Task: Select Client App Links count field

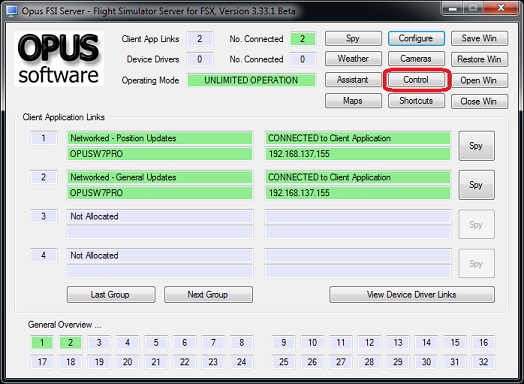Action: (200, 39)
